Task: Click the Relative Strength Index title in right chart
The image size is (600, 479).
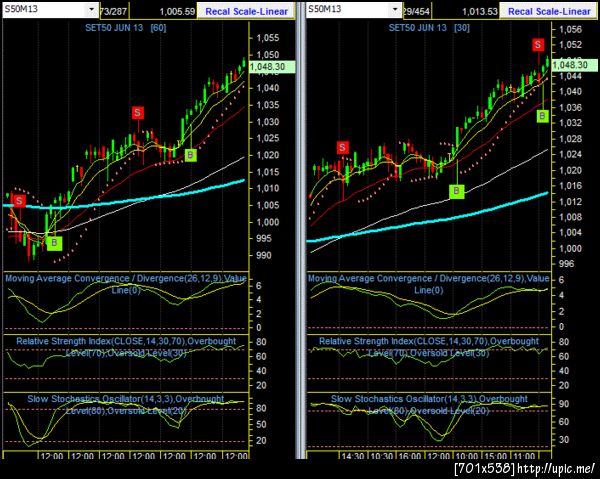Action: coord(429,347)
